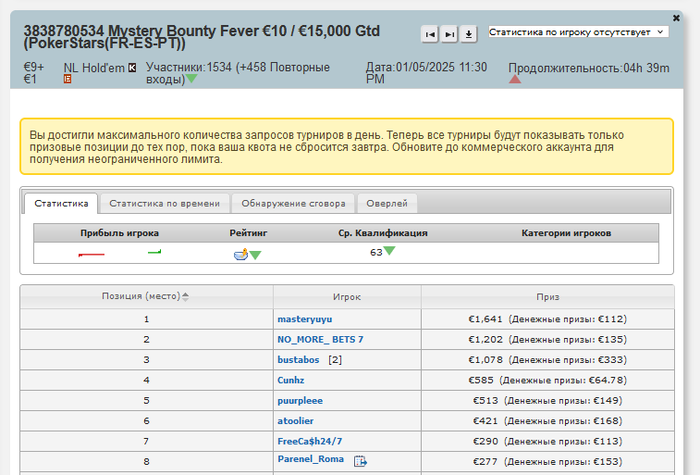The width and height of the screenshot is (700, 475).
Task: Open player Cunhz profile
Action: coord(291,380)
